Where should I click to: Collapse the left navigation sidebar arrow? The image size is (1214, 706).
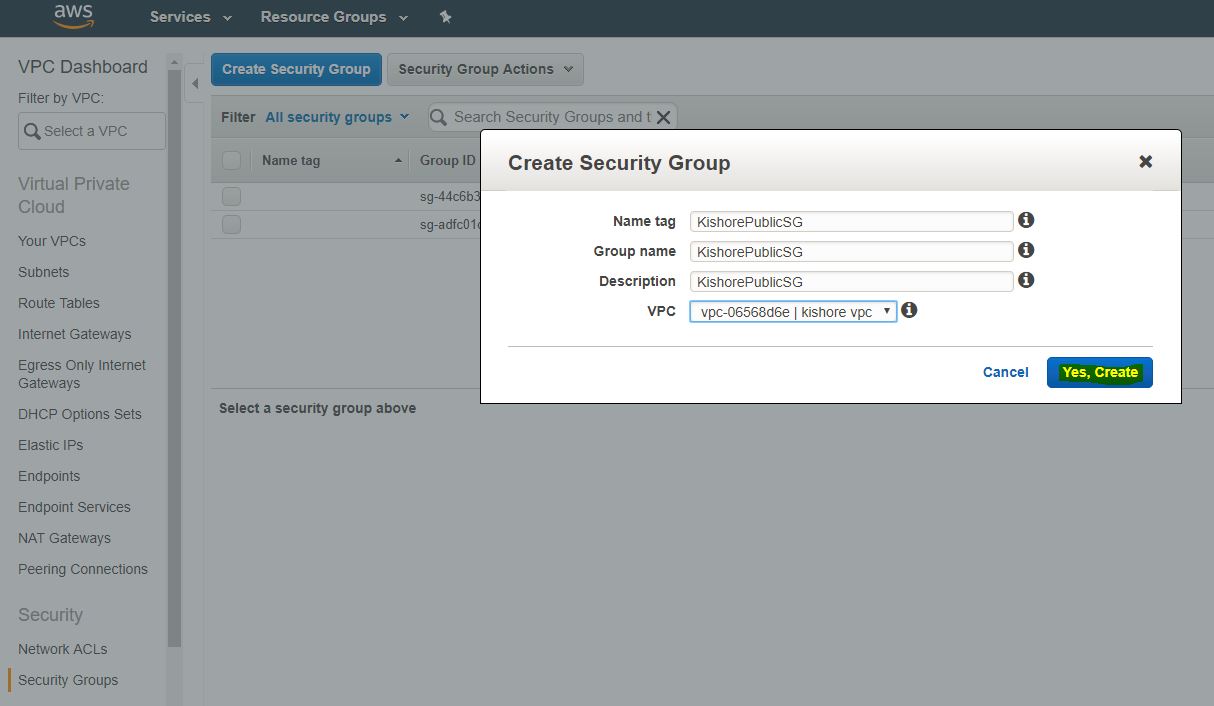(x=196, y=84)
